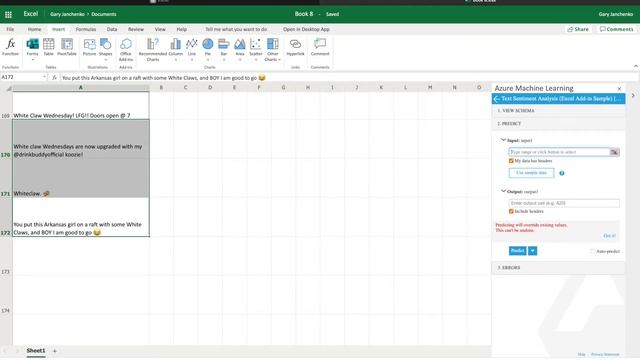
Task: Select row 173 header
Action: pos(6,256)
